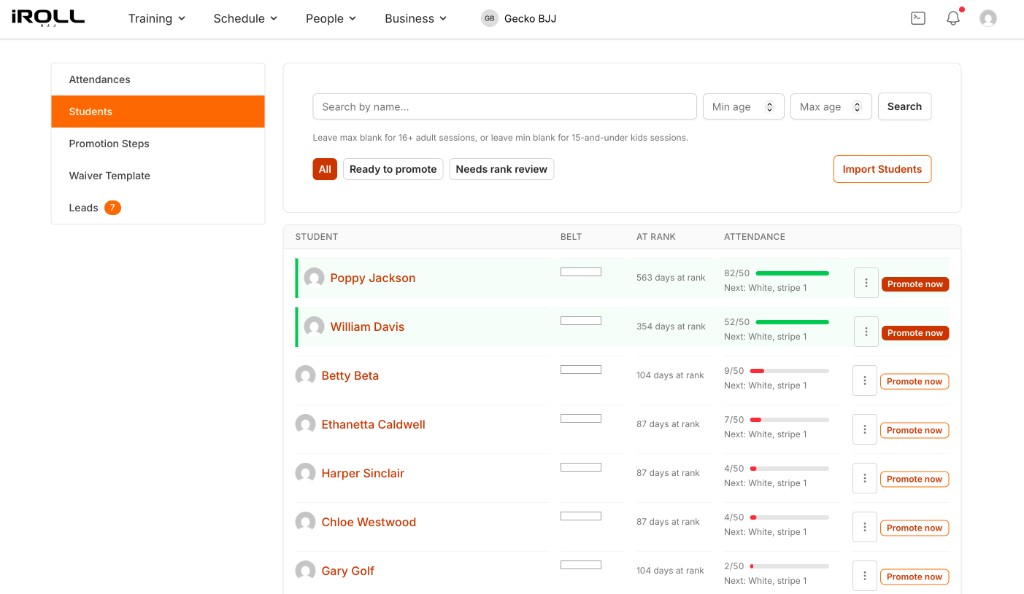
Task: Click Harper Sinclair's avatar icon
Action: pos(305,473)
